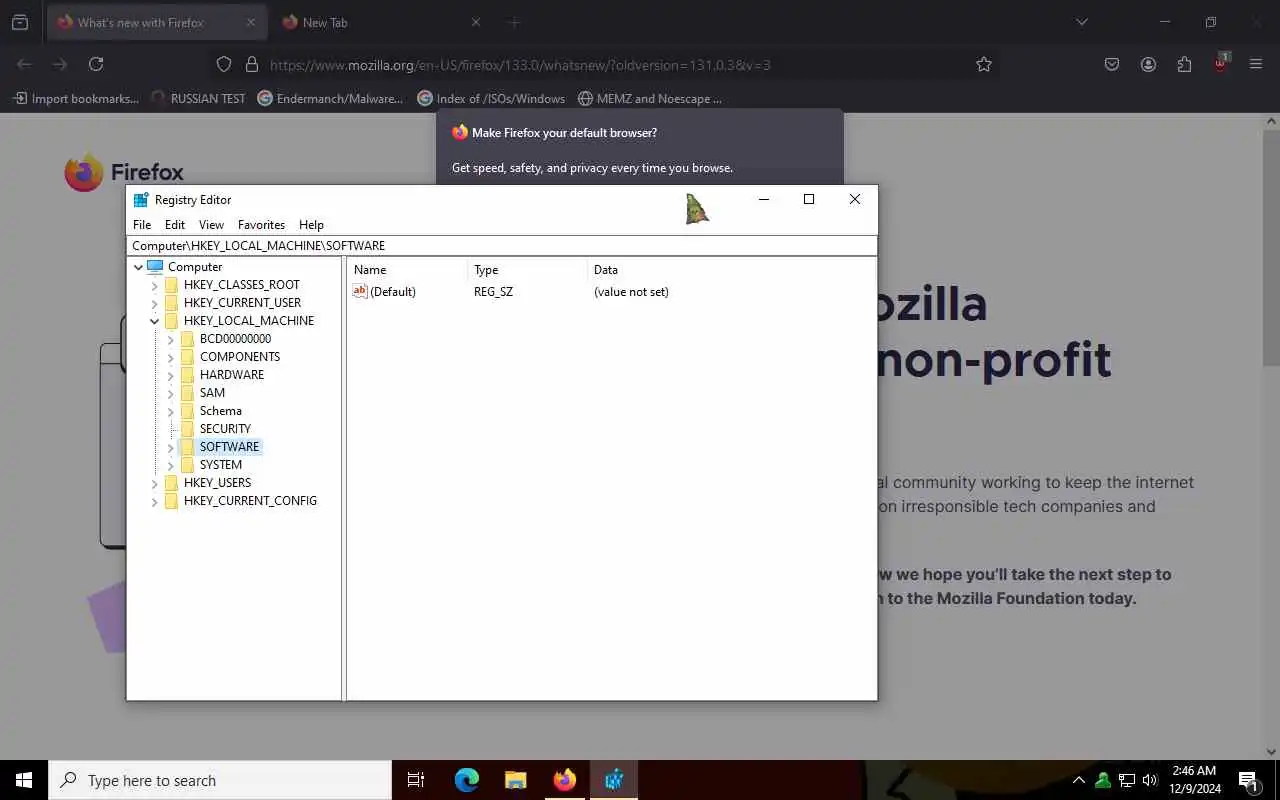Open the Index of /ISOs/Windows bookmark
This screenshot has height=800, width=1280.
(491, 98)
